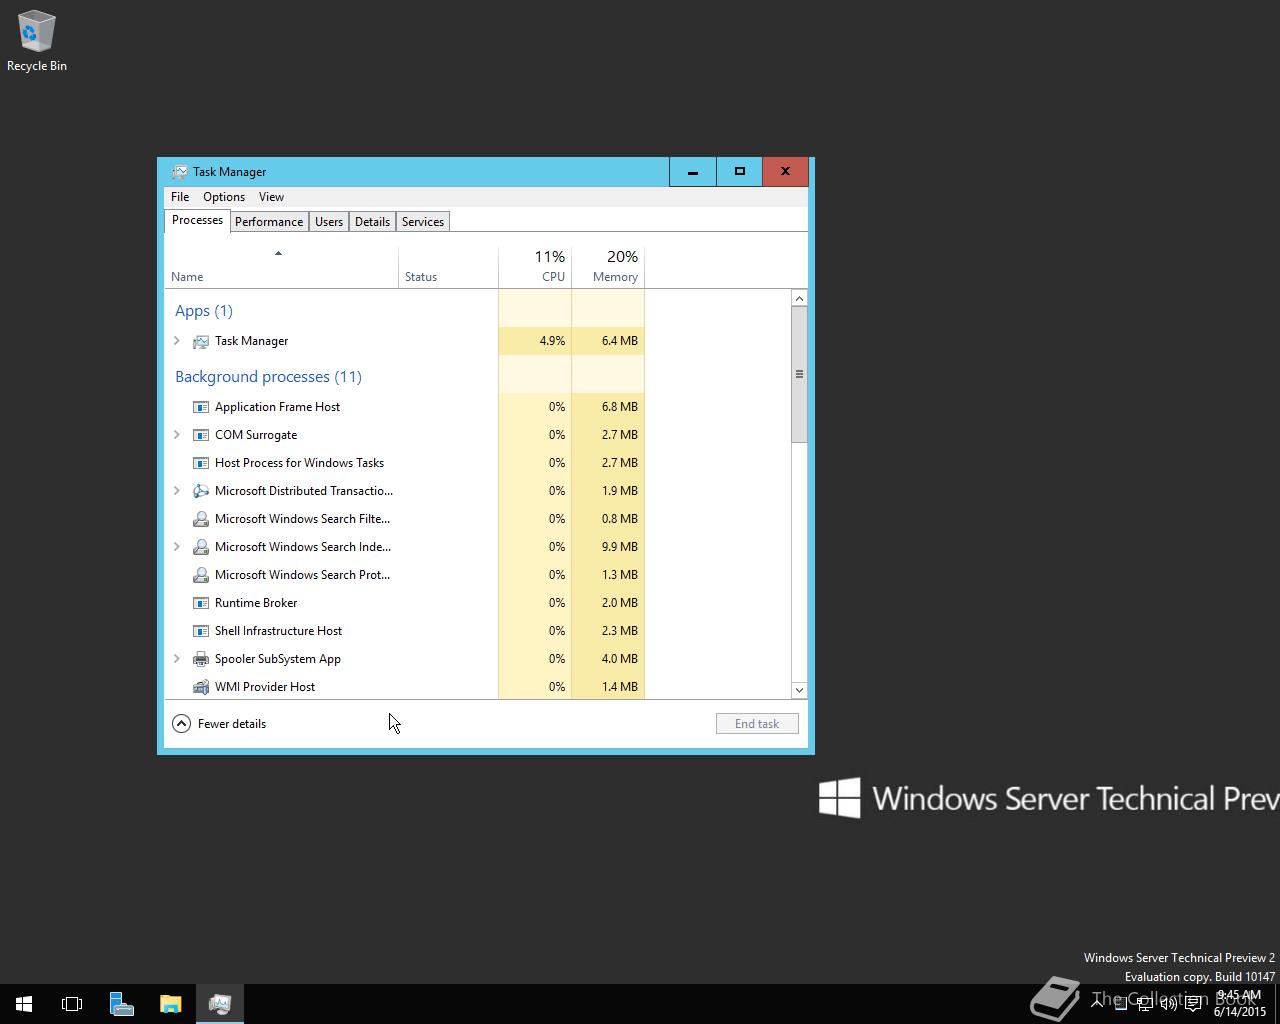This screenshot has width=1280, height=1024.
Task: Click the Task Manager title bar icon
Action: (x=179, y=172)
